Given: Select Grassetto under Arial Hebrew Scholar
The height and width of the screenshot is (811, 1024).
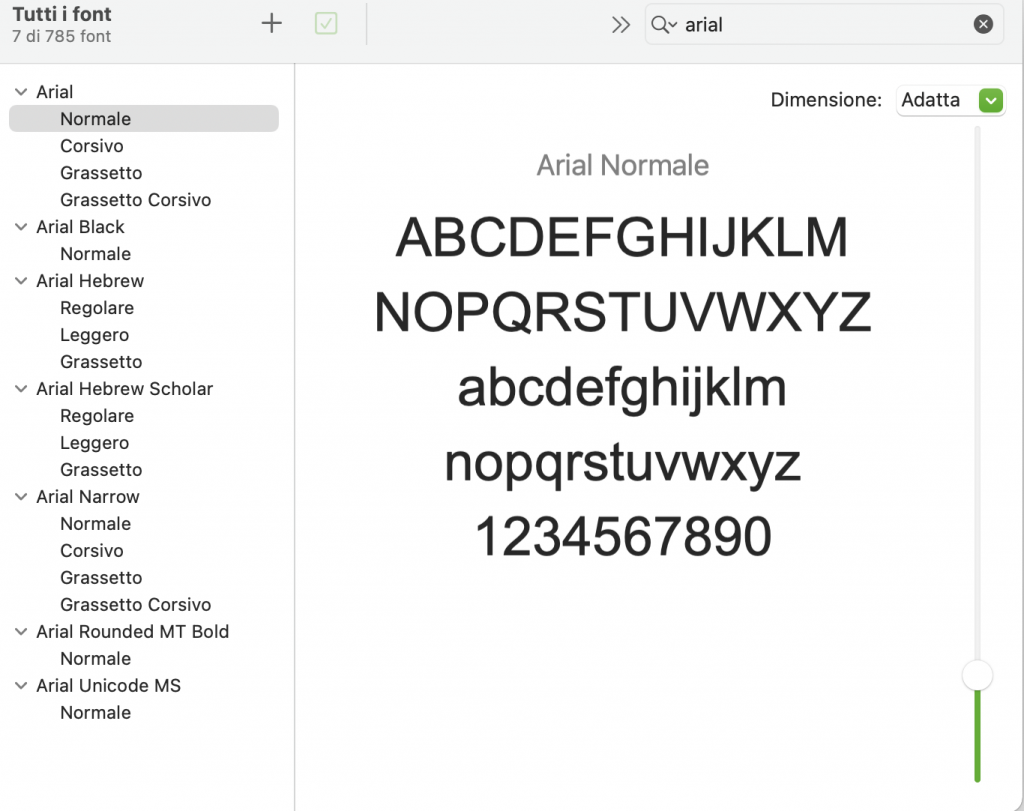Looking at the screenshot, I should (144, 470).
